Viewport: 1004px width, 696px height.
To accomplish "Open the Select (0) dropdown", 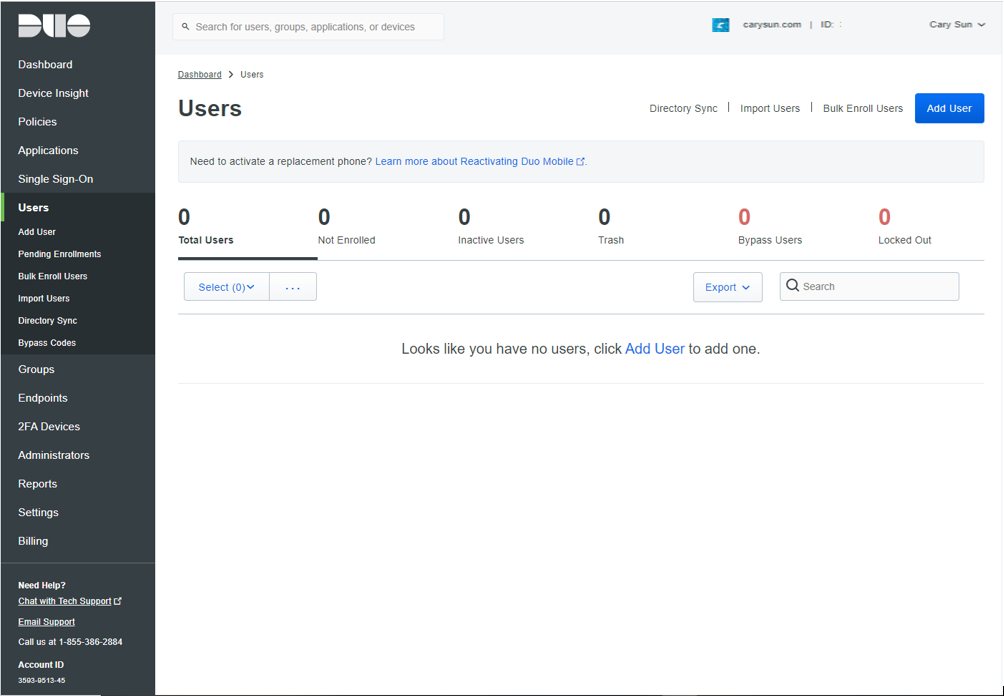I will 226,287.
